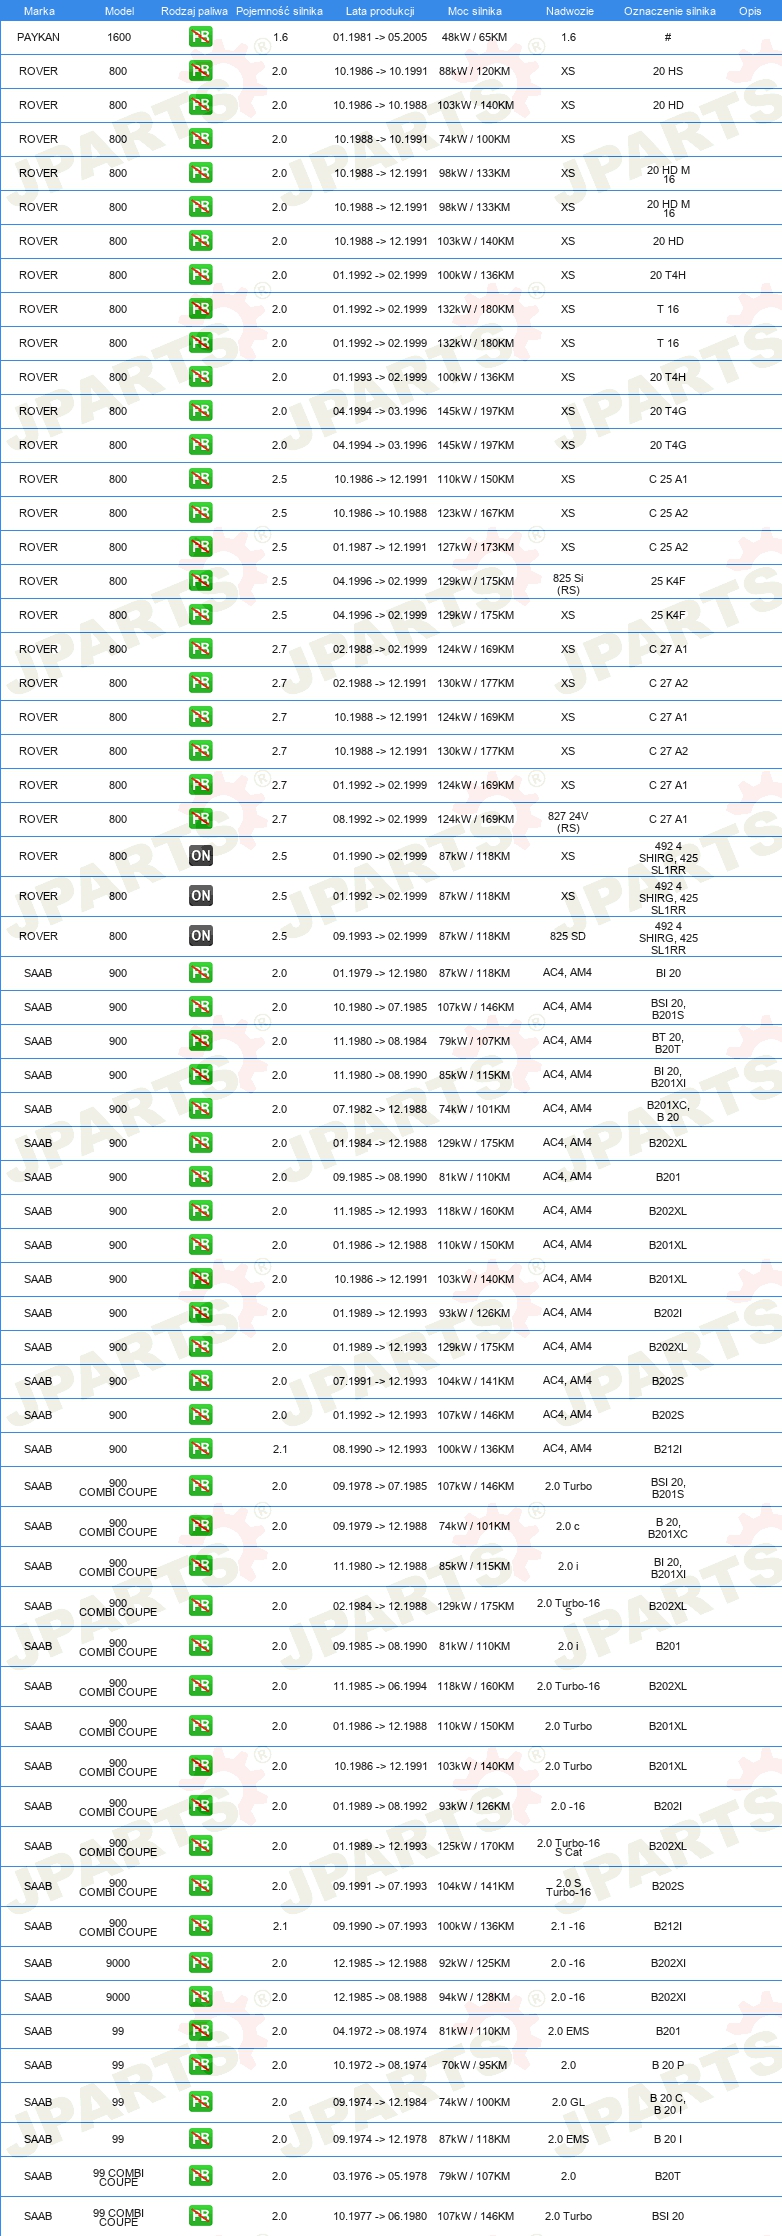Select the B201XC, B 20 engine code cell

click(668, 1111)
